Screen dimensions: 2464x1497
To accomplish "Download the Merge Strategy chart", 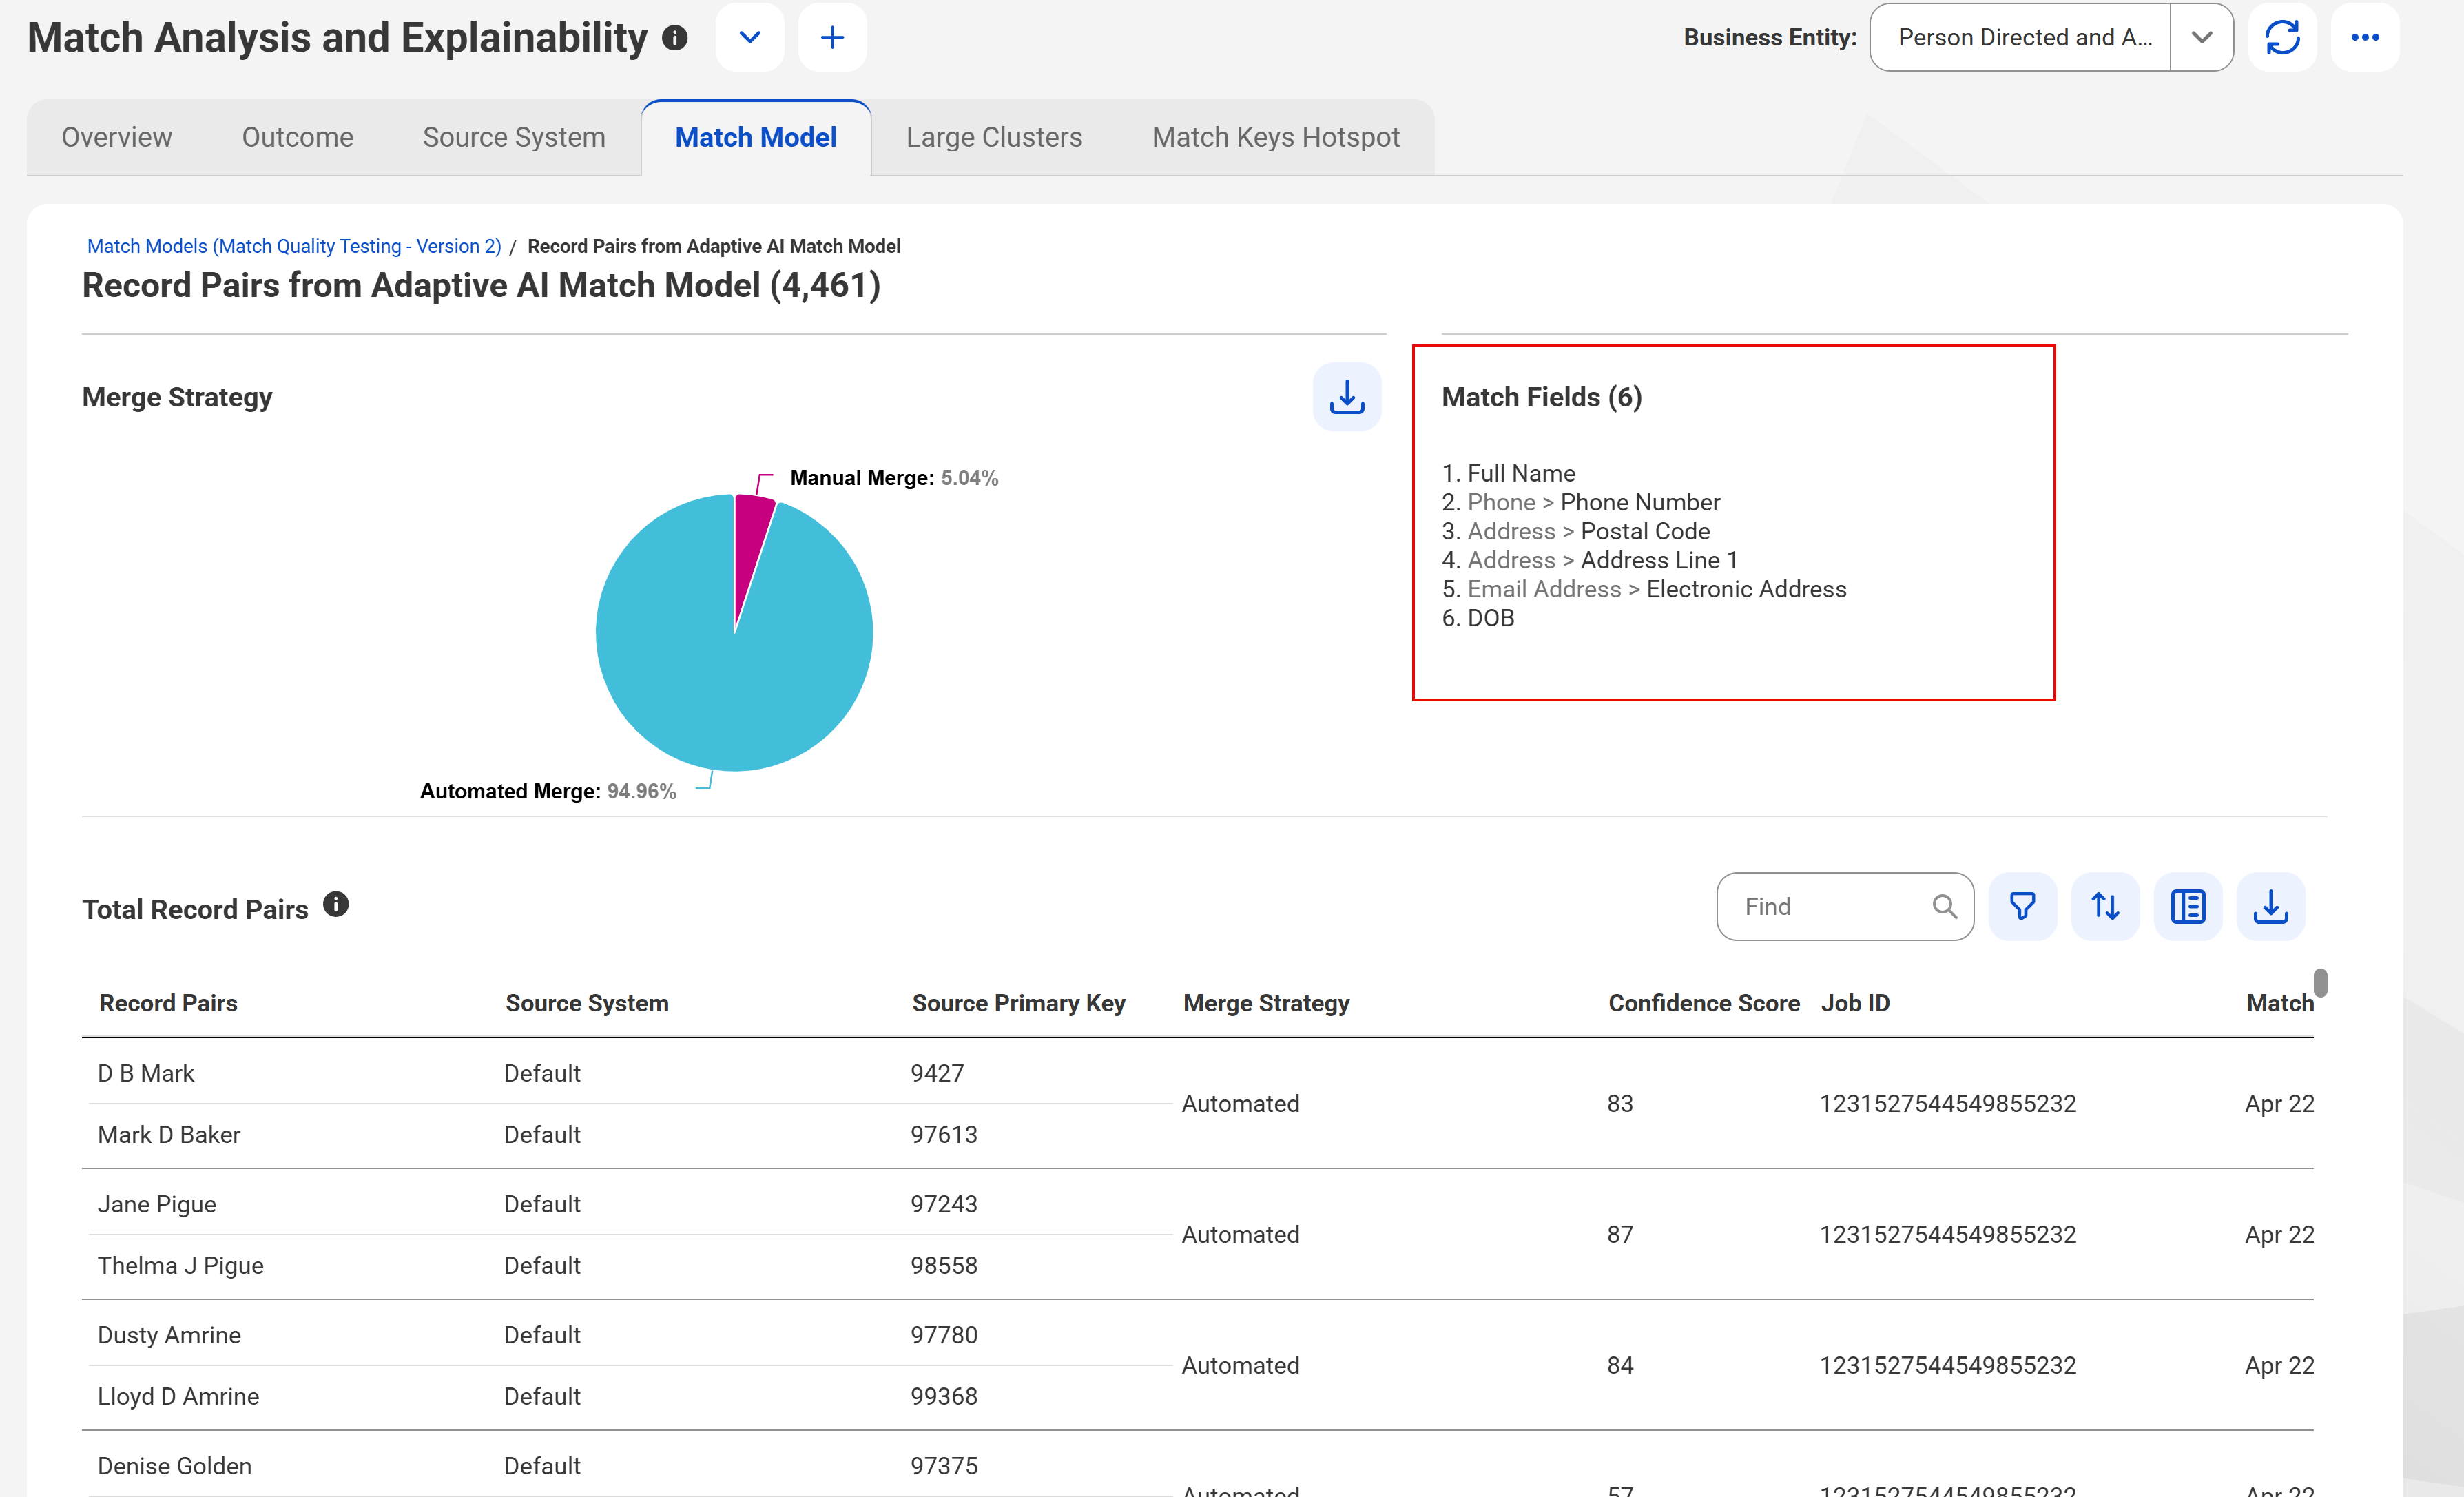I will (1346, 397).
